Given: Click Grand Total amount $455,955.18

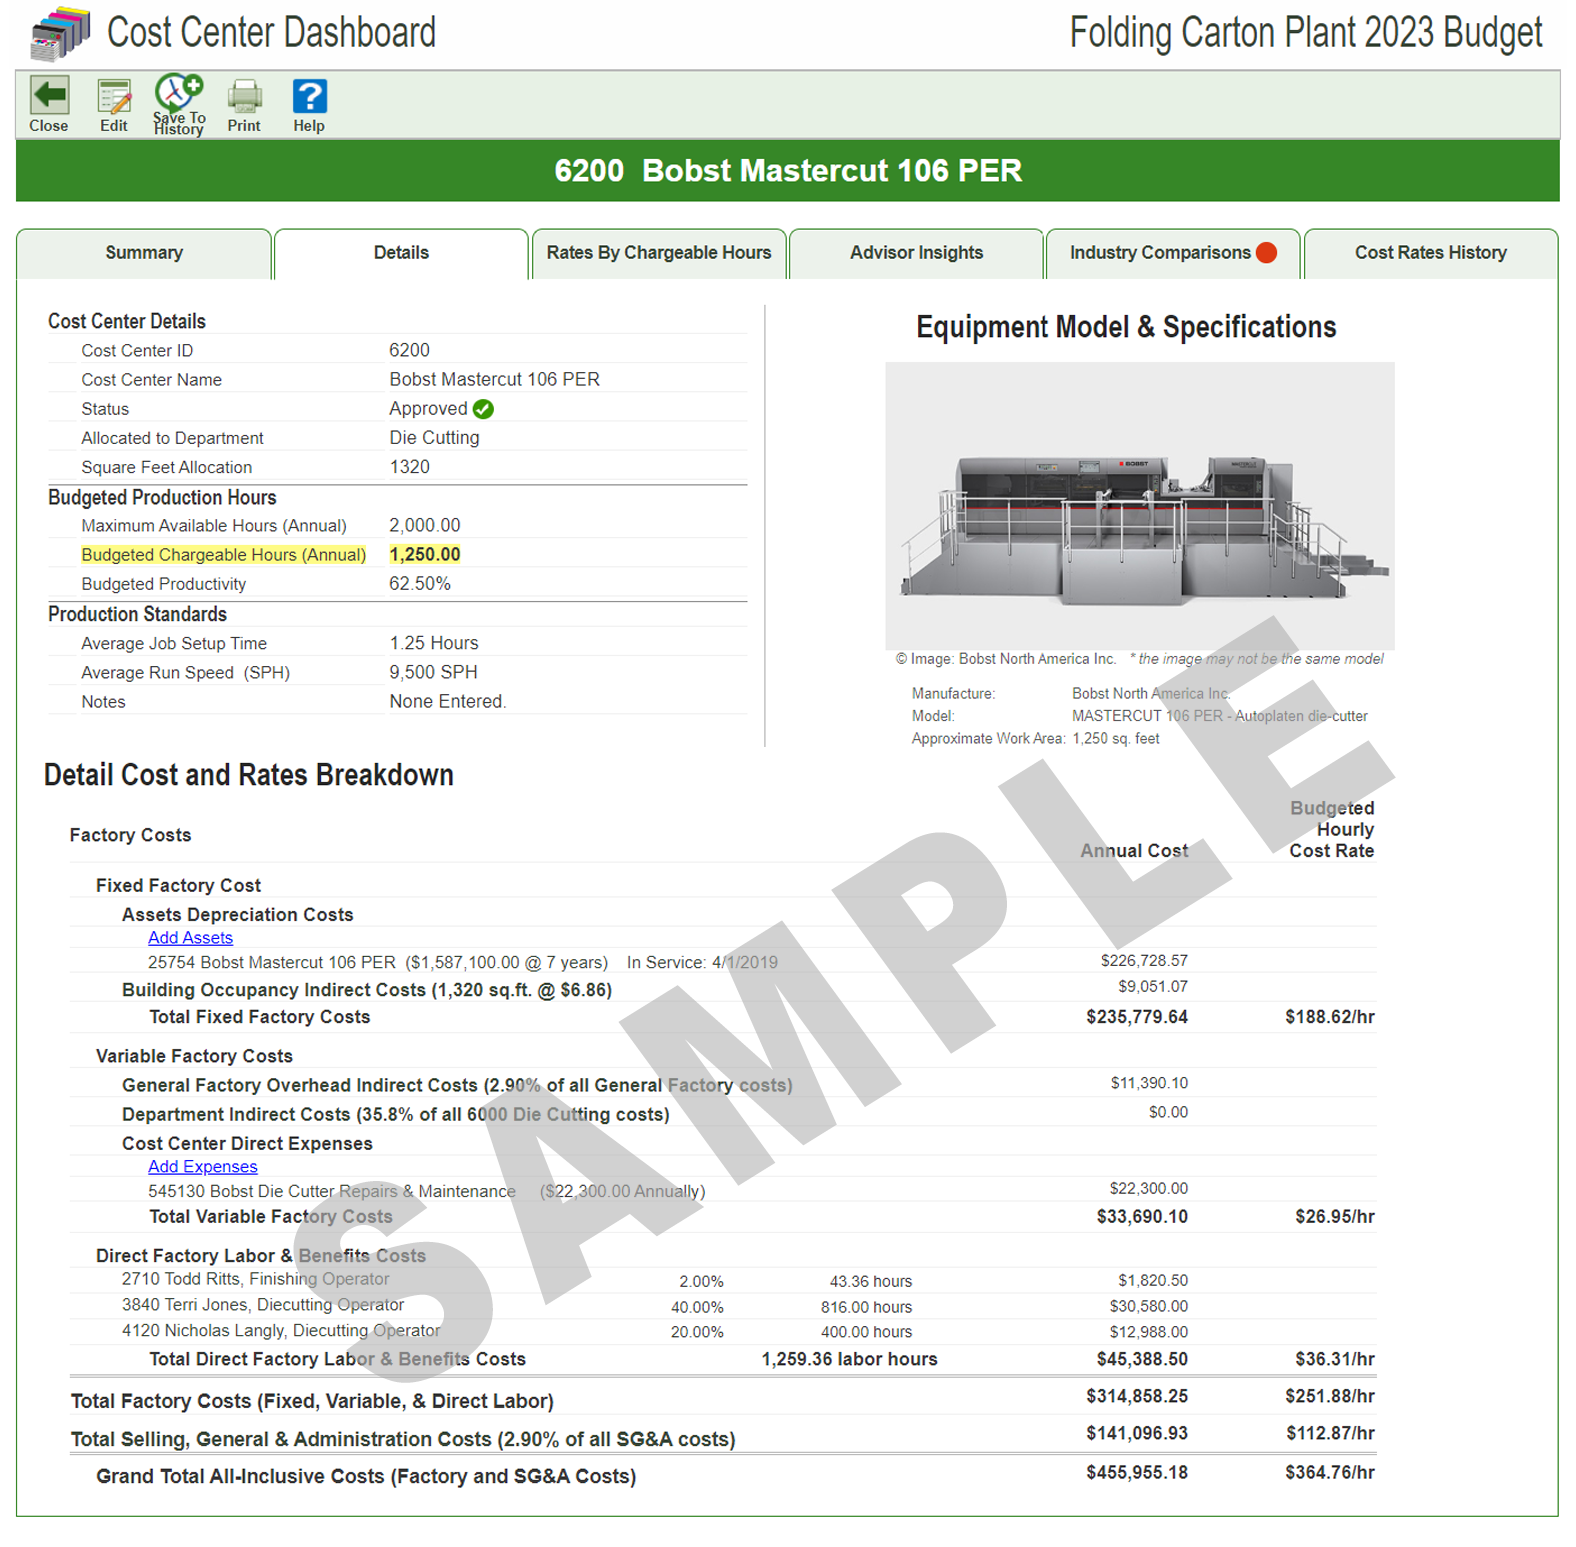Looking at the screenshot, I should [x=1137, y=1472].
